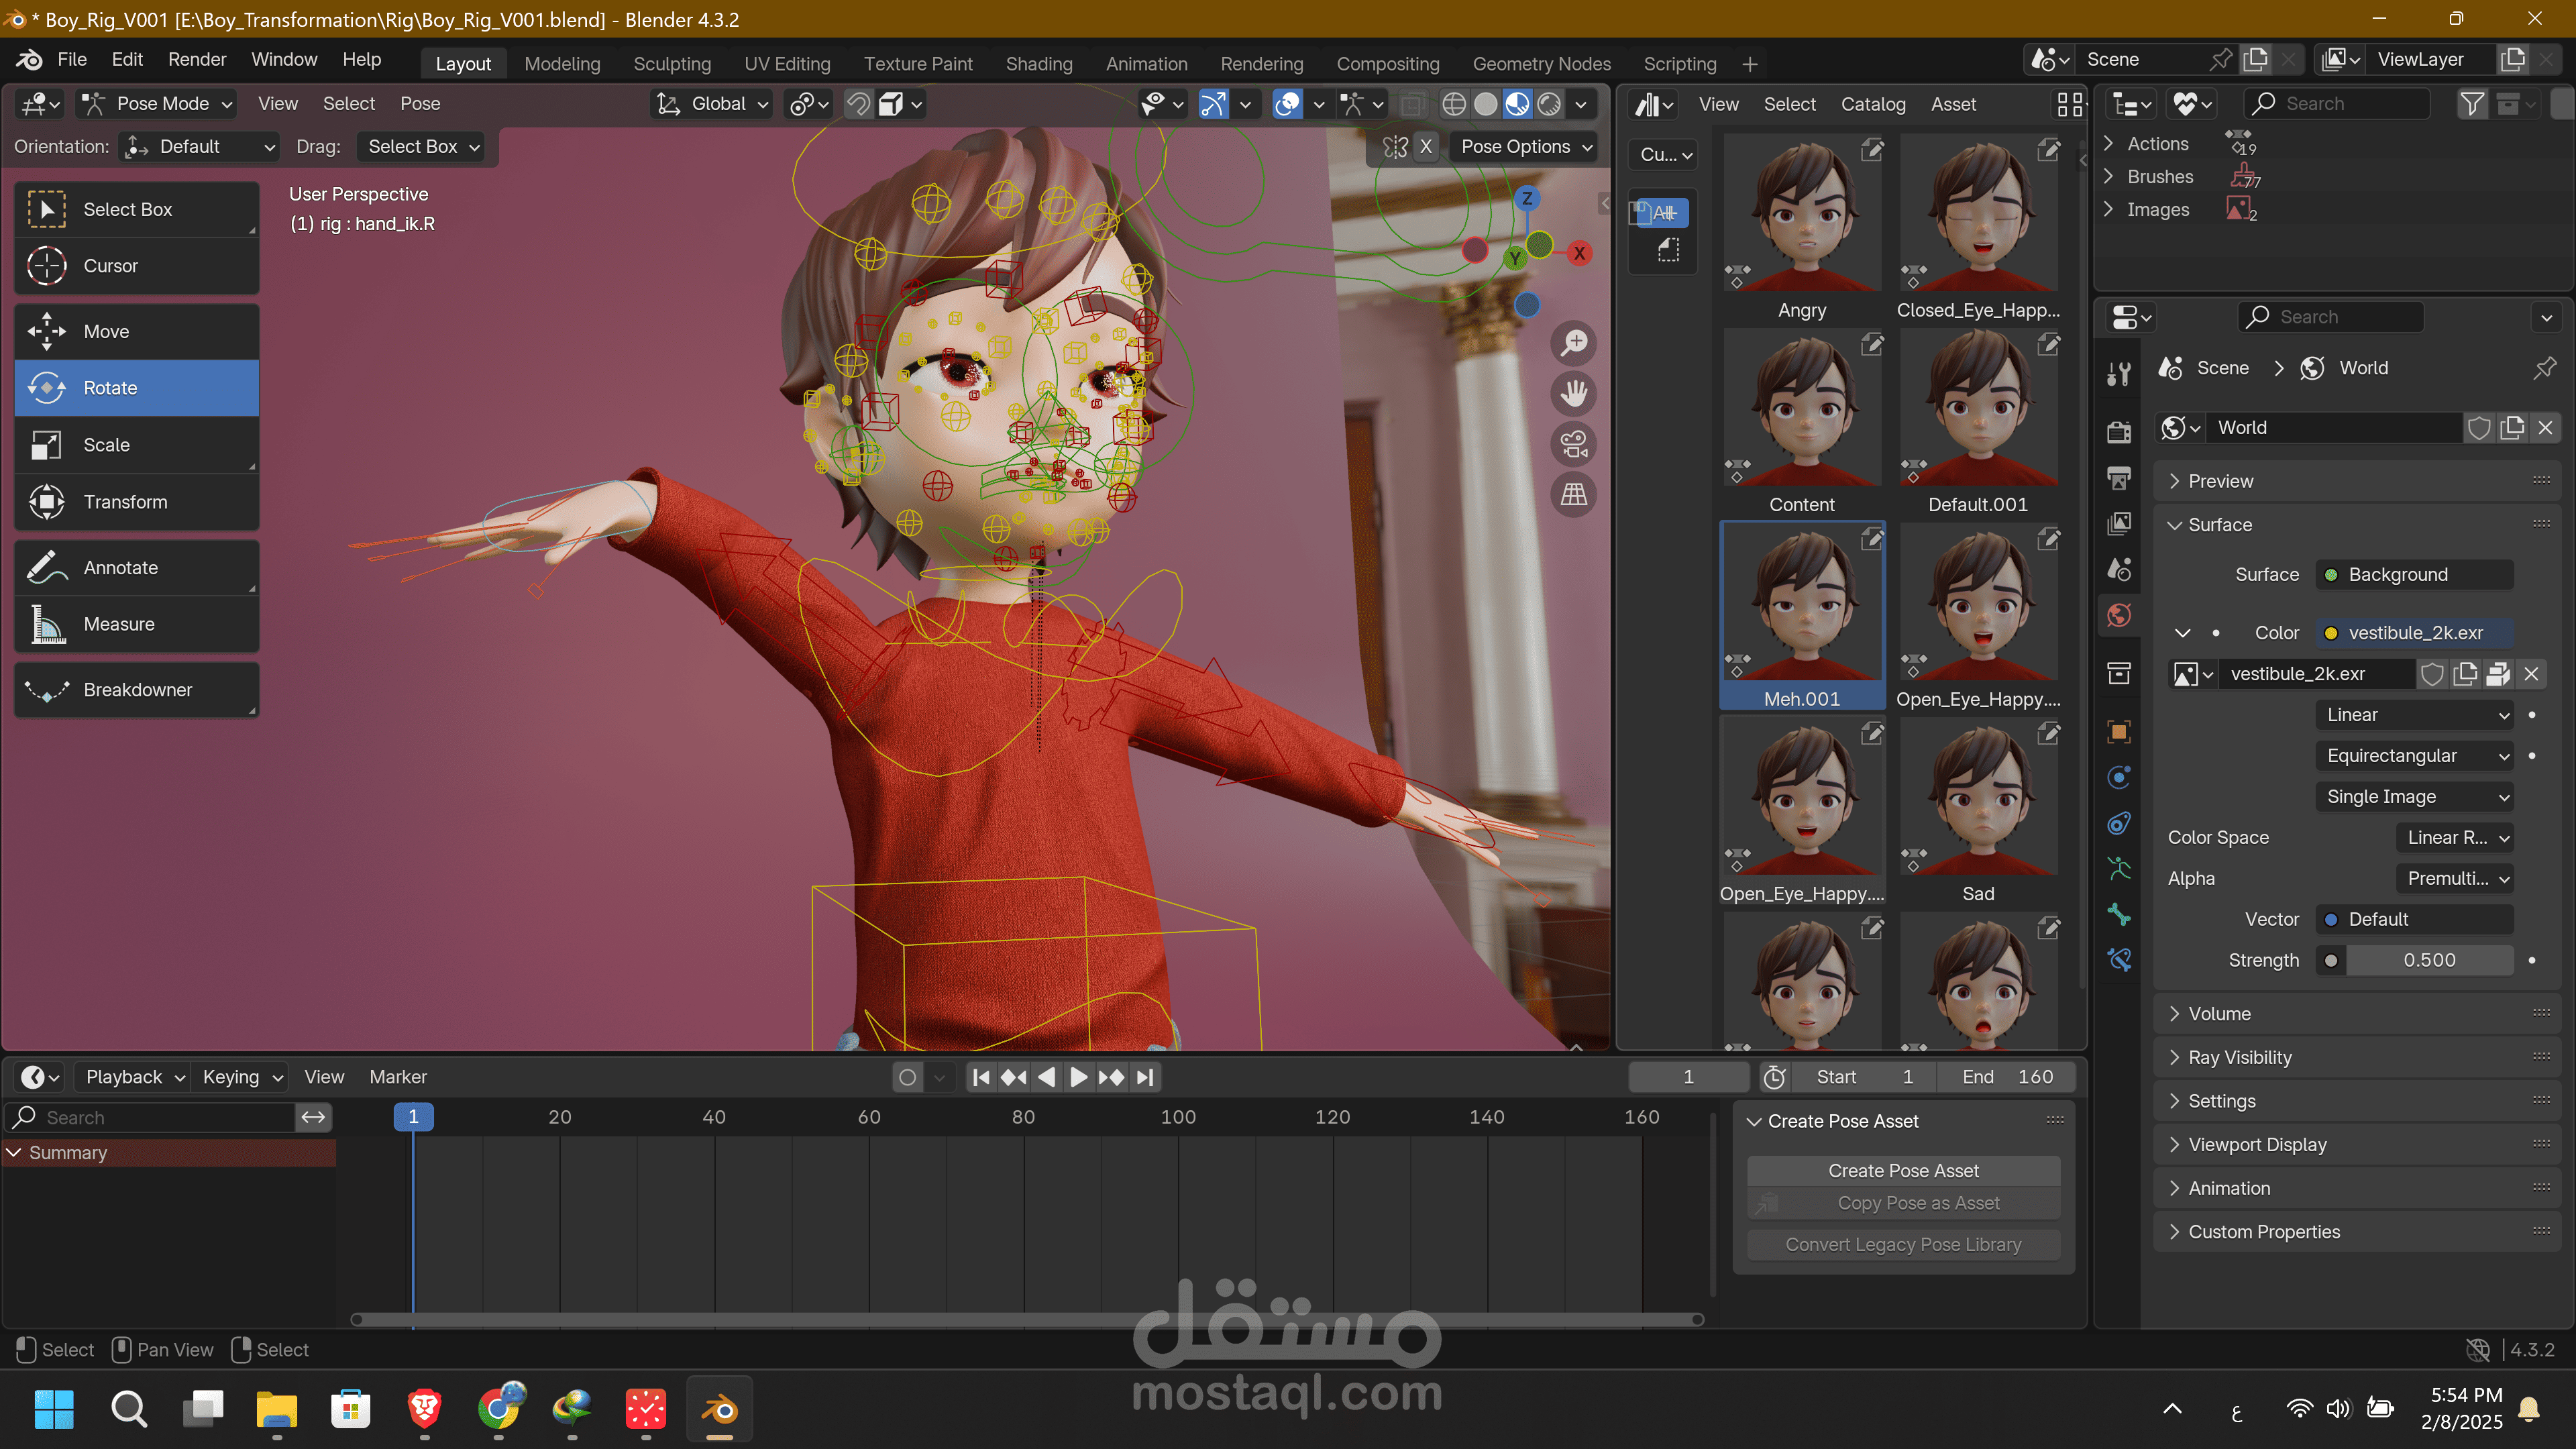The height and width of the screenshot is (1449, 2576).
Task: Open image file for vestibule_2k.exr
Action: [x=2498, y=674]
